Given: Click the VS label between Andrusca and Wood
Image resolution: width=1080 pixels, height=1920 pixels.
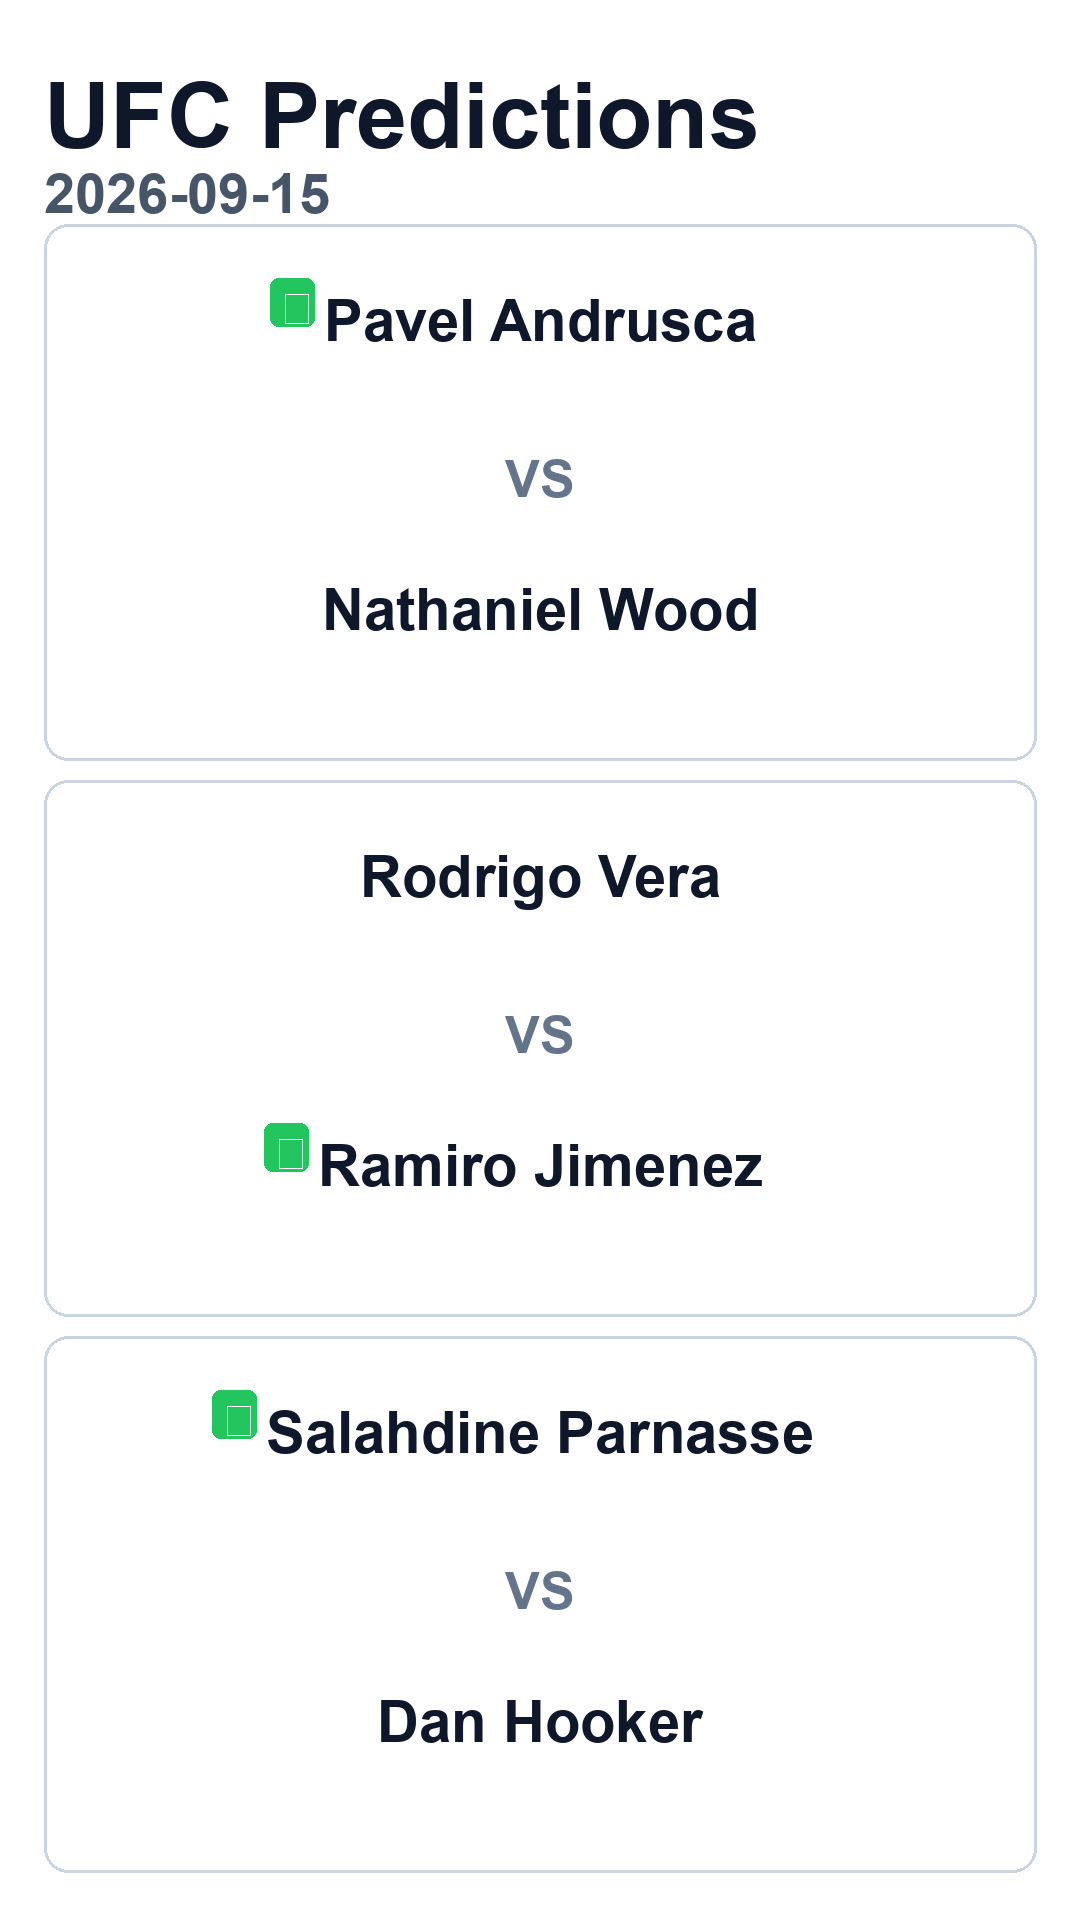Looking at the screenshot, I should (540, 479).
